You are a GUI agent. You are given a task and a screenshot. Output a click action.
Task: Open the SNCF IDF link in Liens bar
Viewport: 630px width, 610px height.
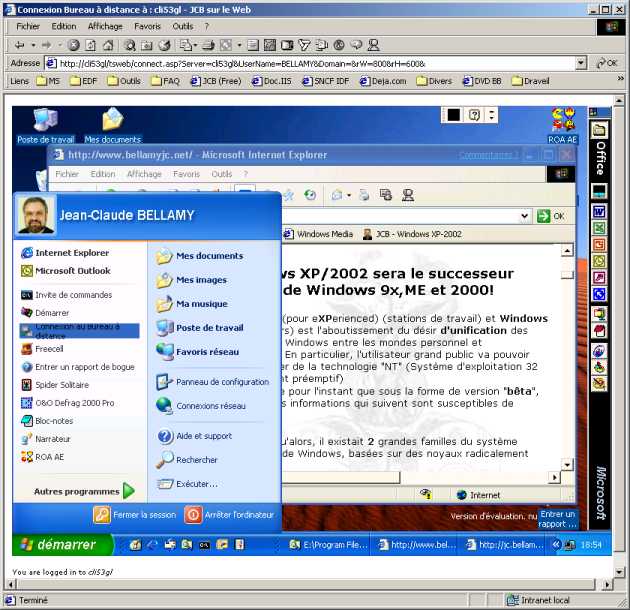pos(325,81)
